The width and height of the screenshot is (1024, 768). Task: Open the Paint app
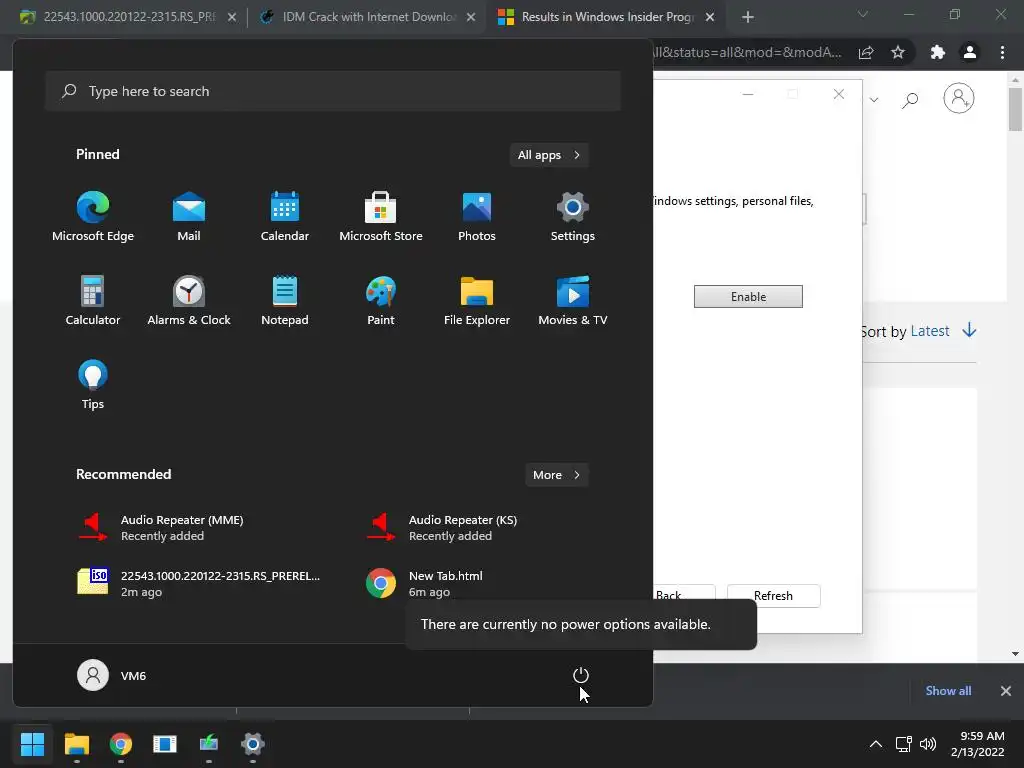pos(381,300)
